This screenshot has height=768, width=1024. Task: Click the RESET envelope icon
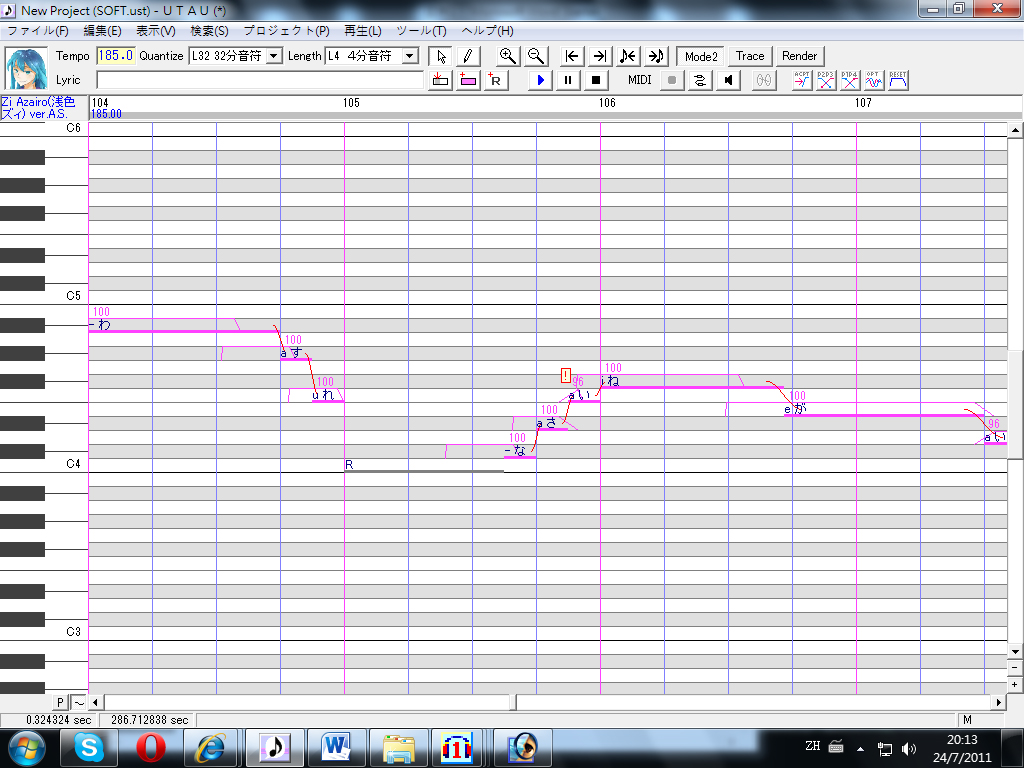[x=898, y=80]
